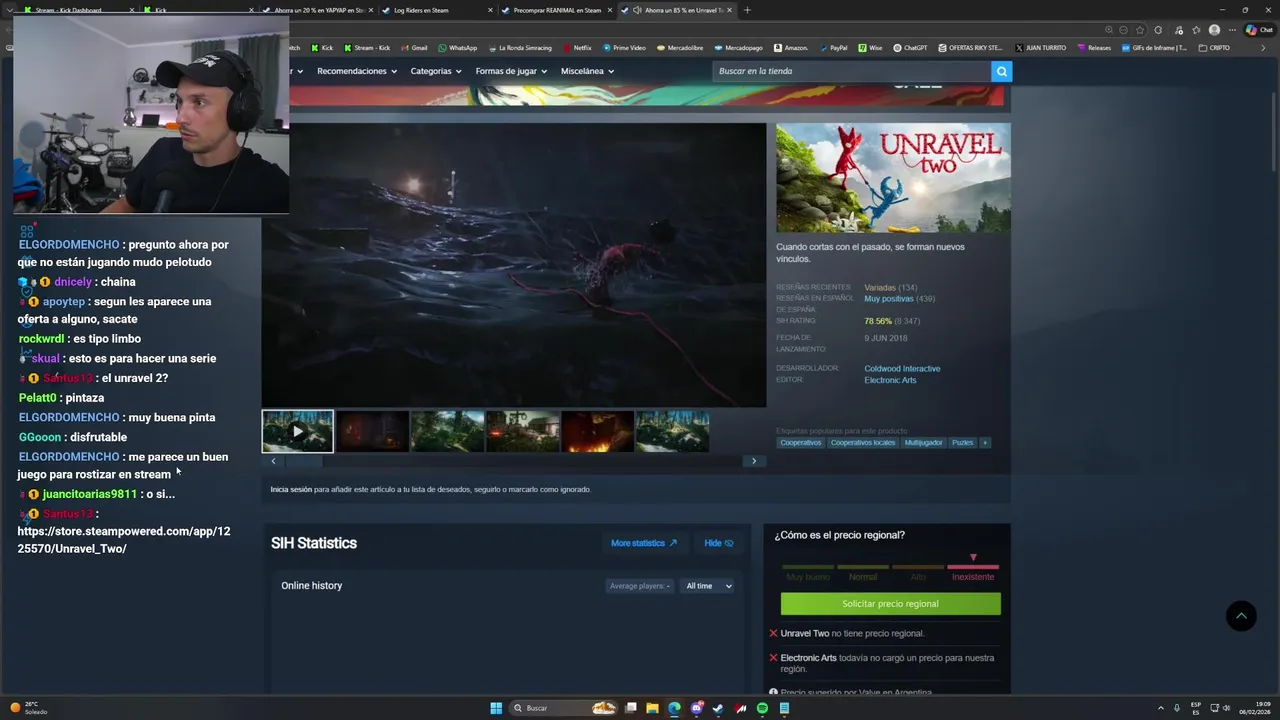This screenshot has width=1280, height=720.
Task: Click the Inicia sesión link
Action: (291, 489)
